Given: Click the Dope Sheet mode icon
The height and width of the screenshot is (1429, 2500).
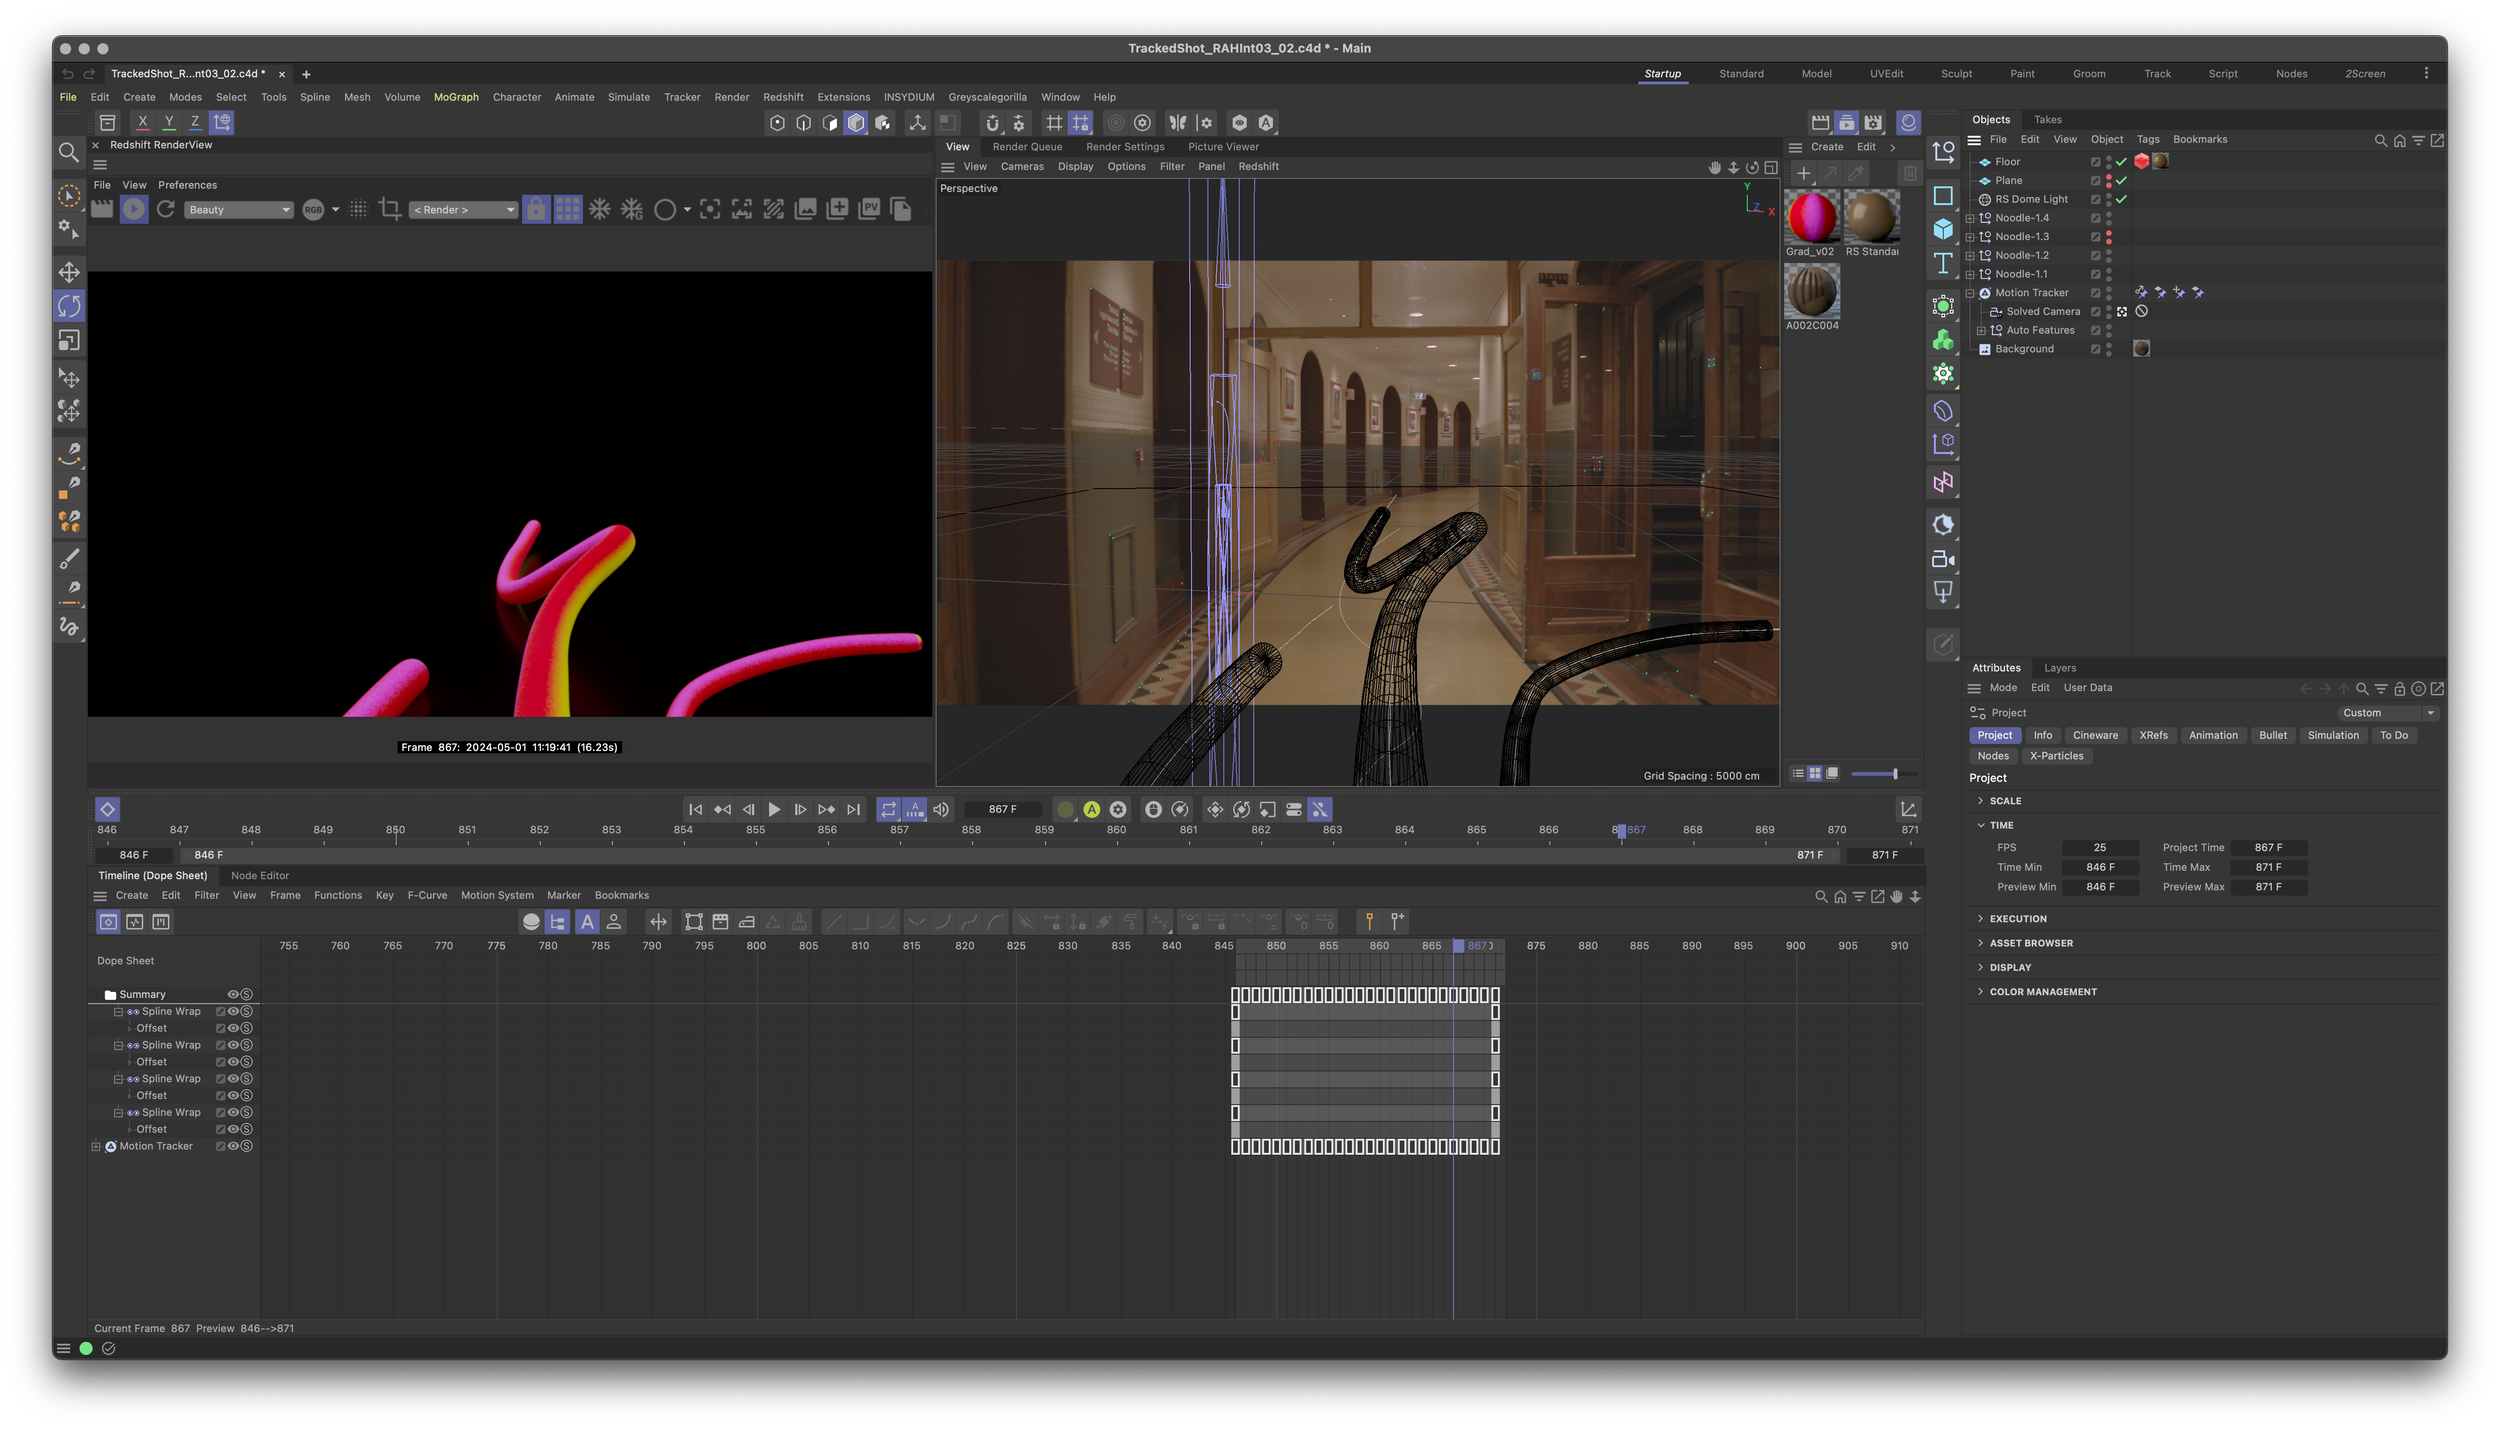Looking at the screenshot, I should click(108, 921).
